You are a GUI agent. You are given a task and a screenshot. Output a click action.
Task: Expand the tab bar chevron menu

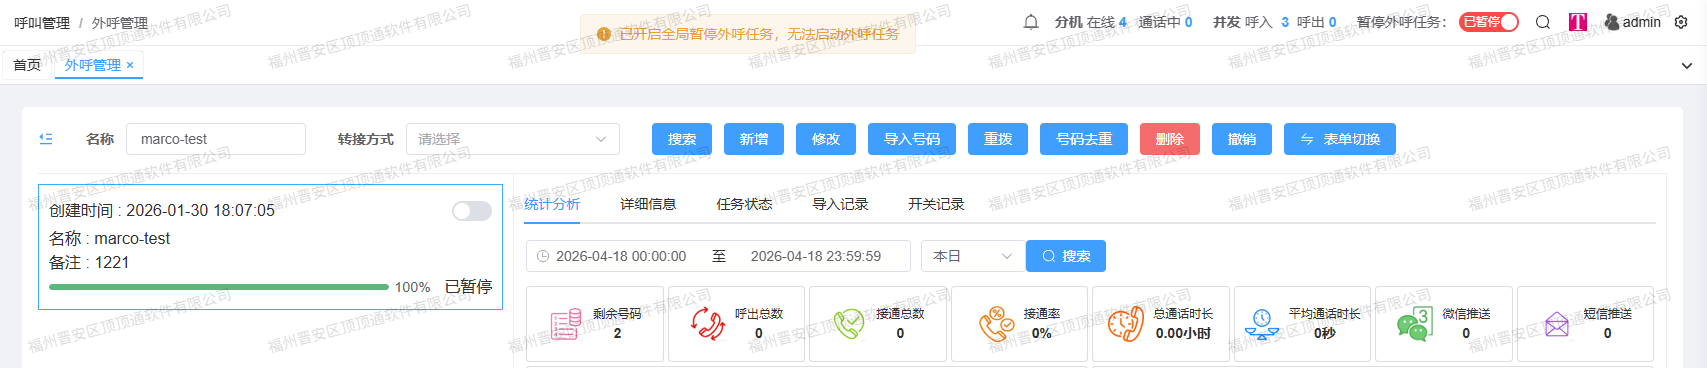pos(1687,66)
